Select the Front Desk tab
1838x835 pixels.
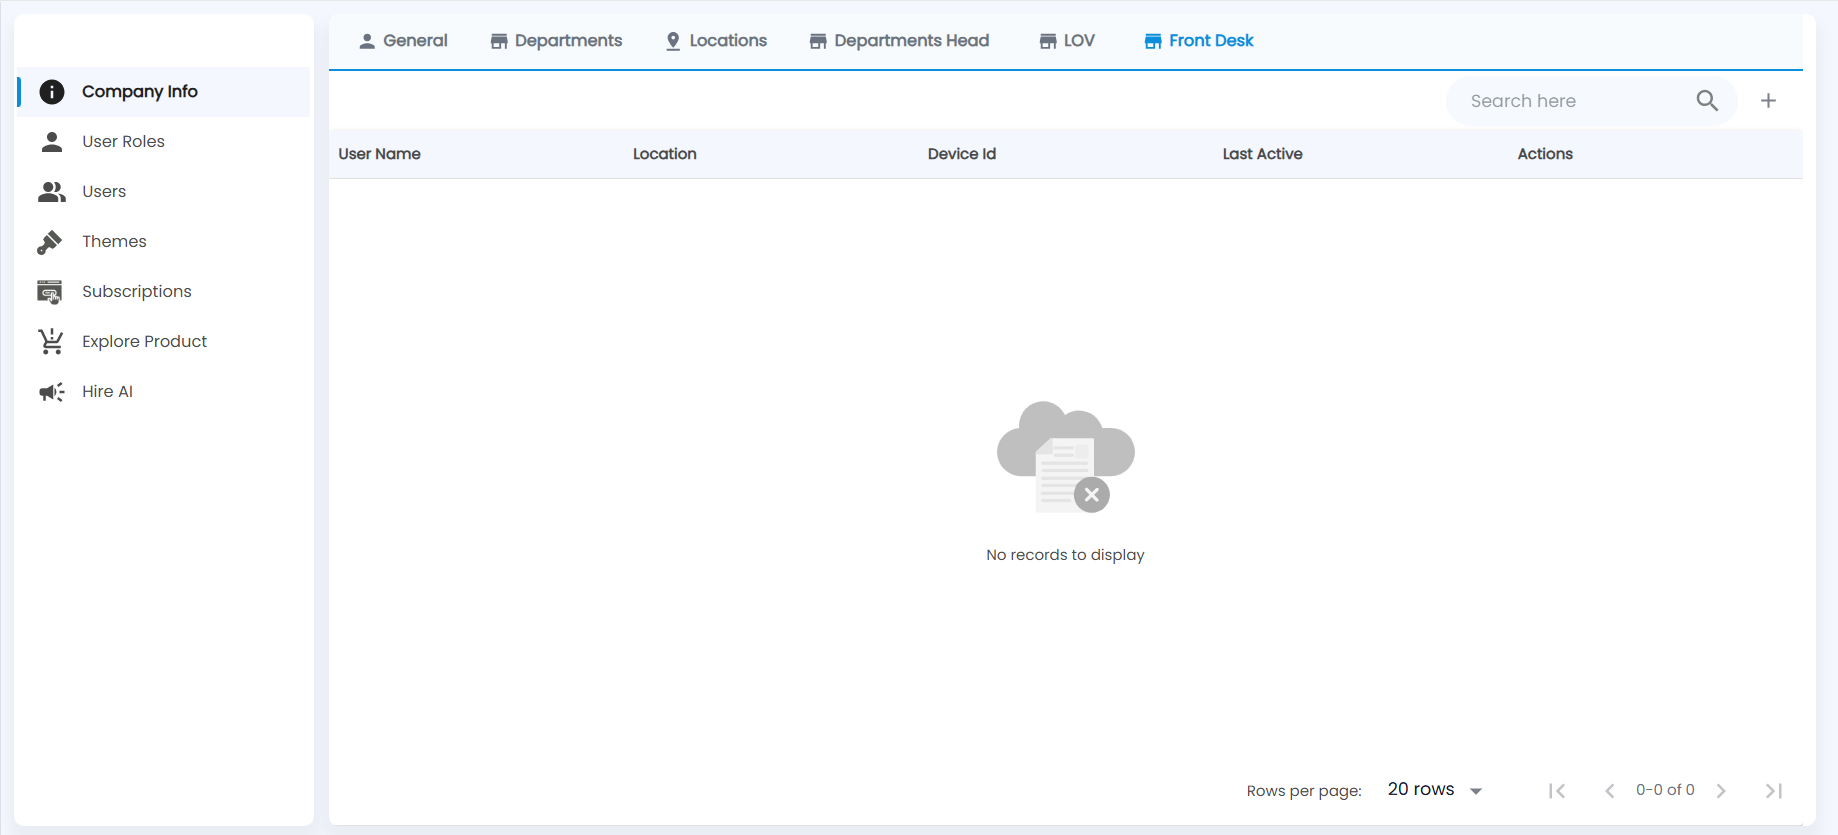point(1199,41)
